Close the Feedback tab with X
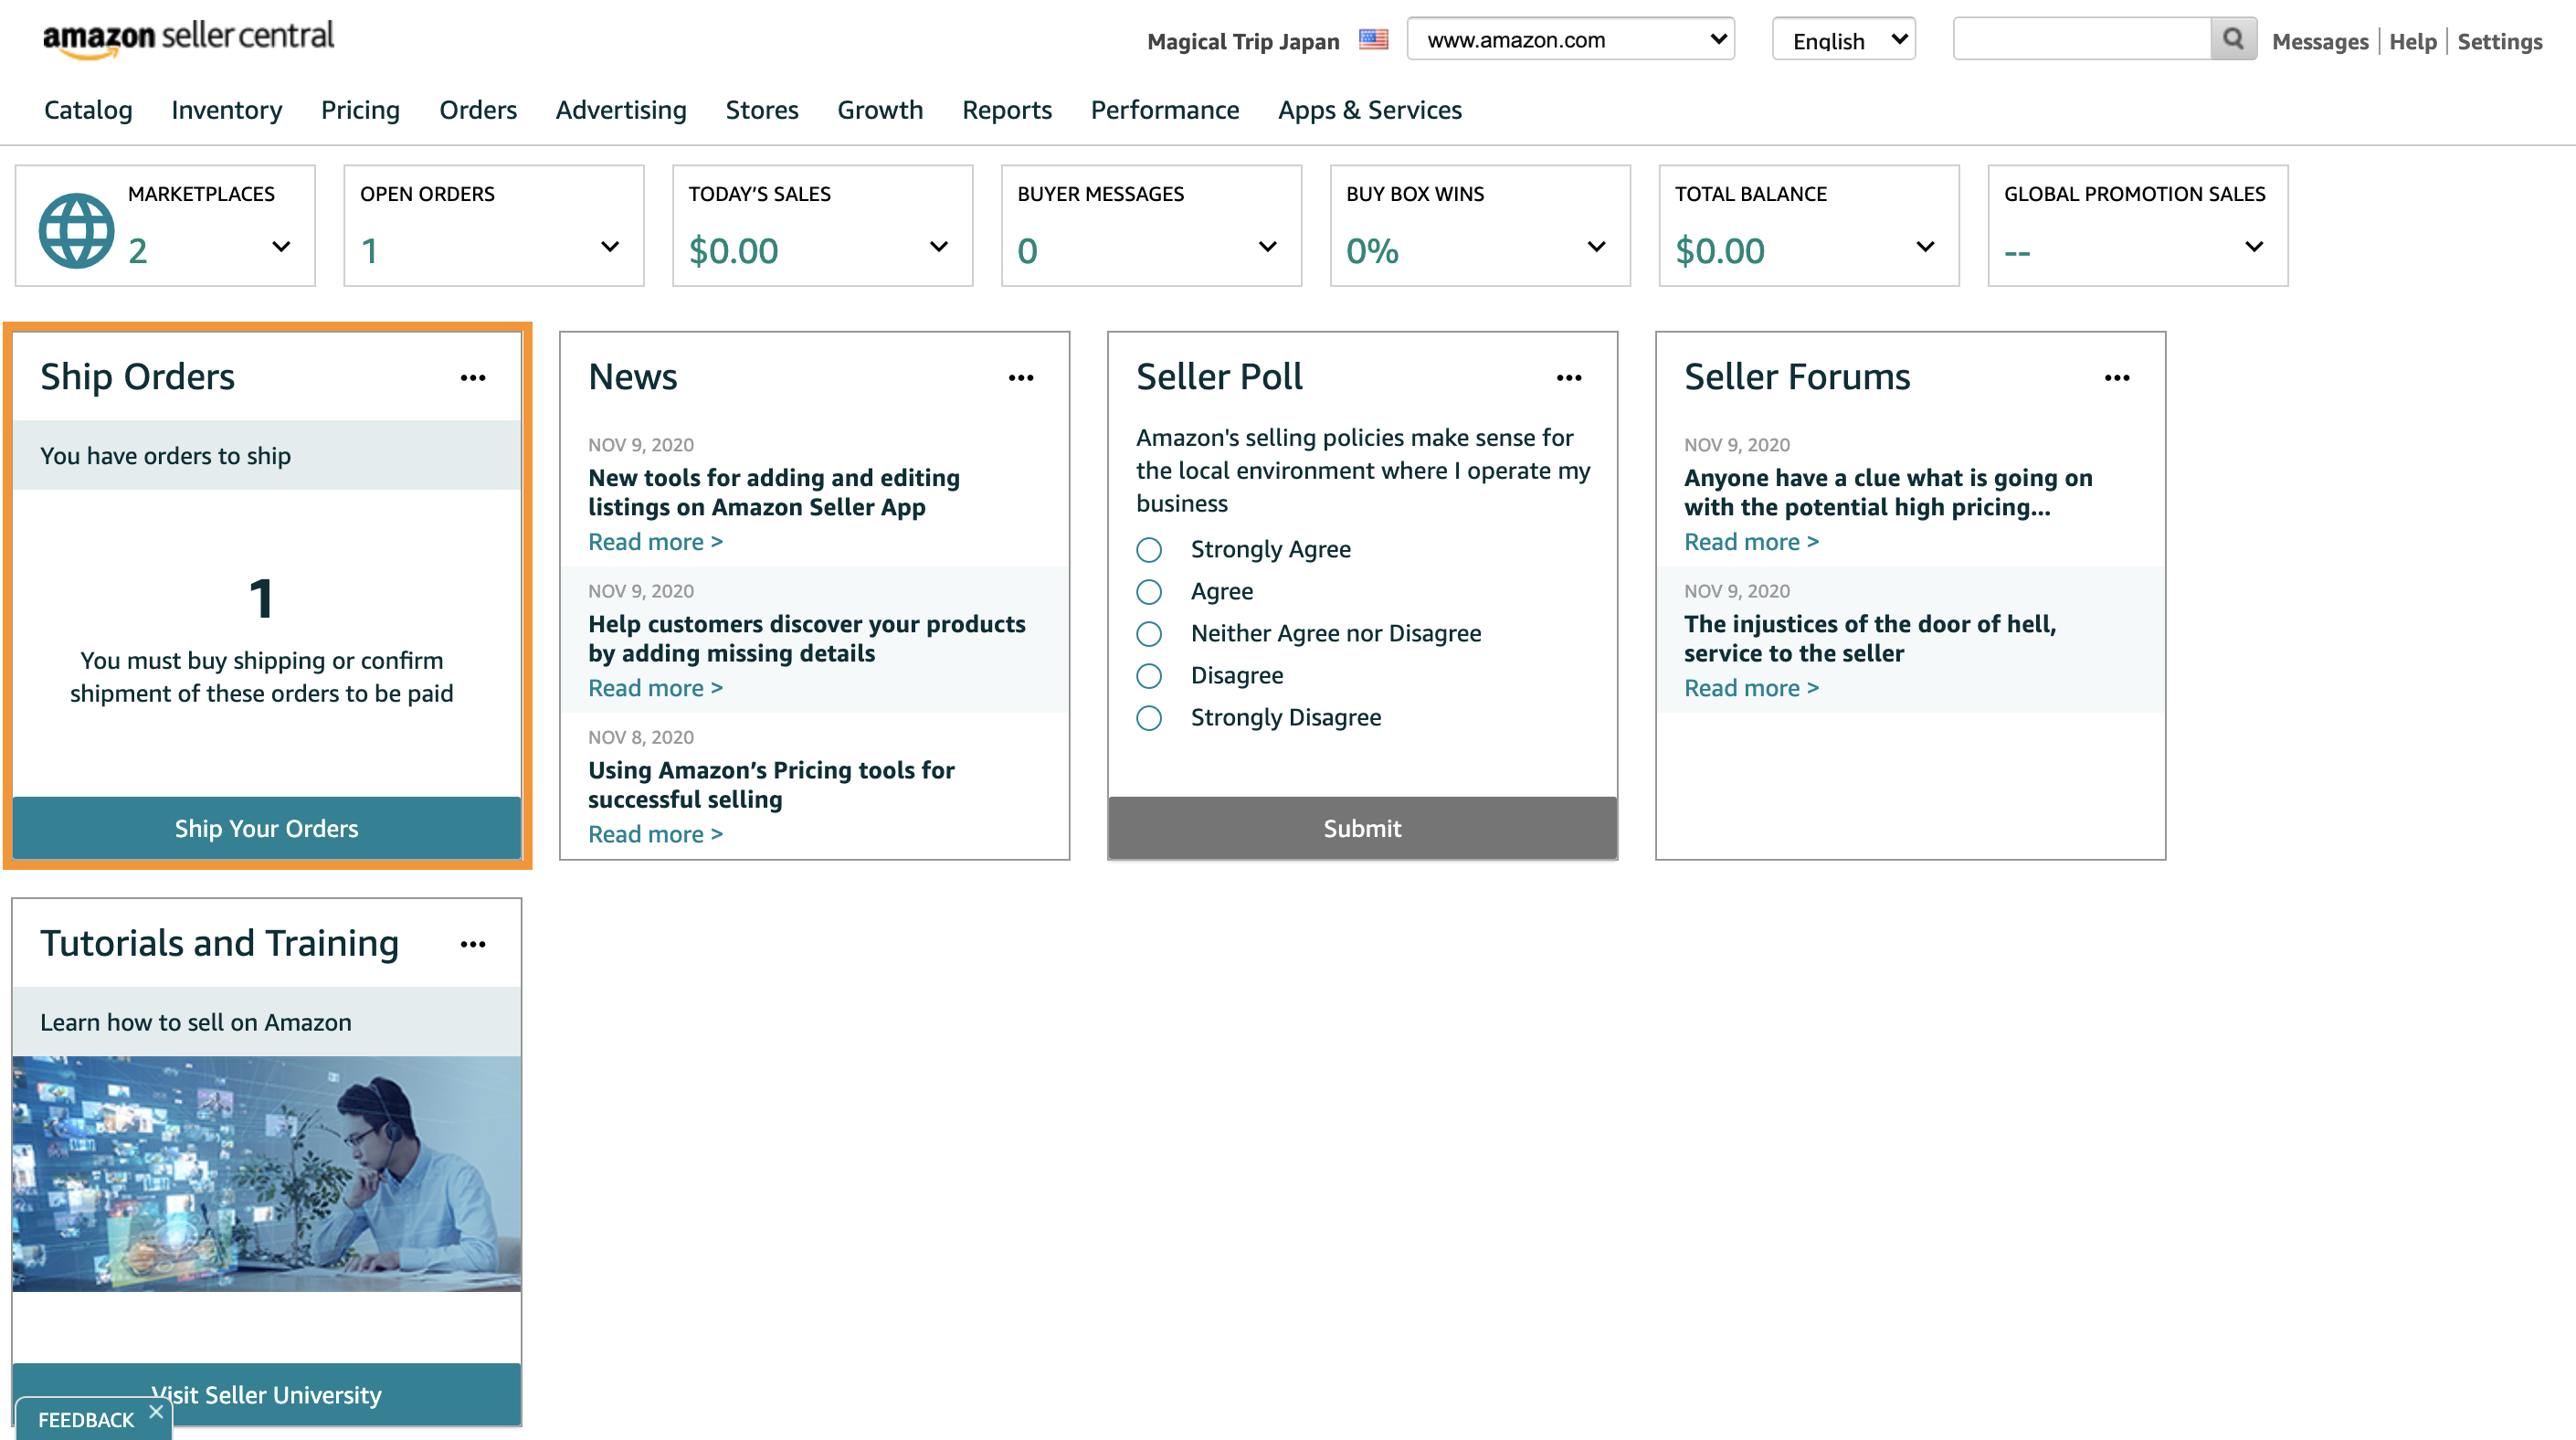This screenshot has width=2576, height=1440. [x=156, y=1412]
